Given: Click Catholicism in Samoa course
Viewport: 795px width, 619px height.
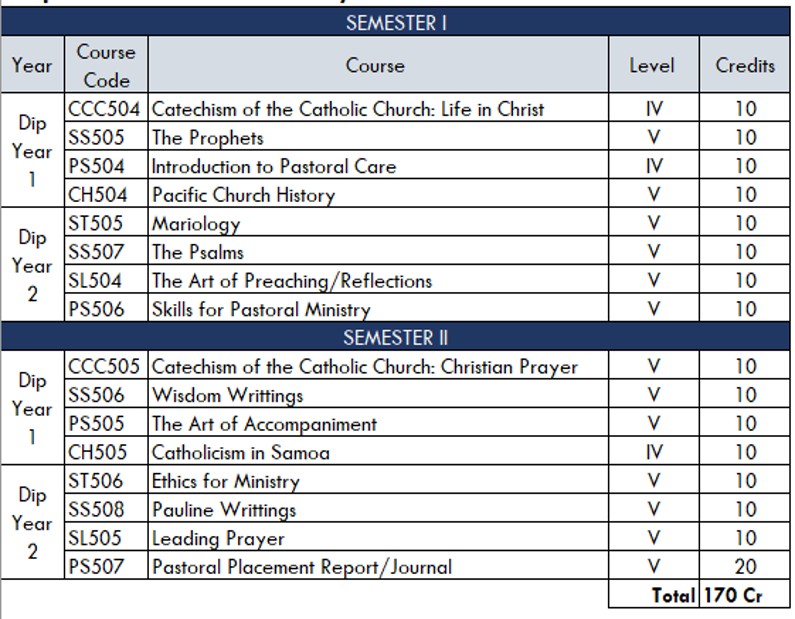Looking at the screenshot, I should 240,453.
